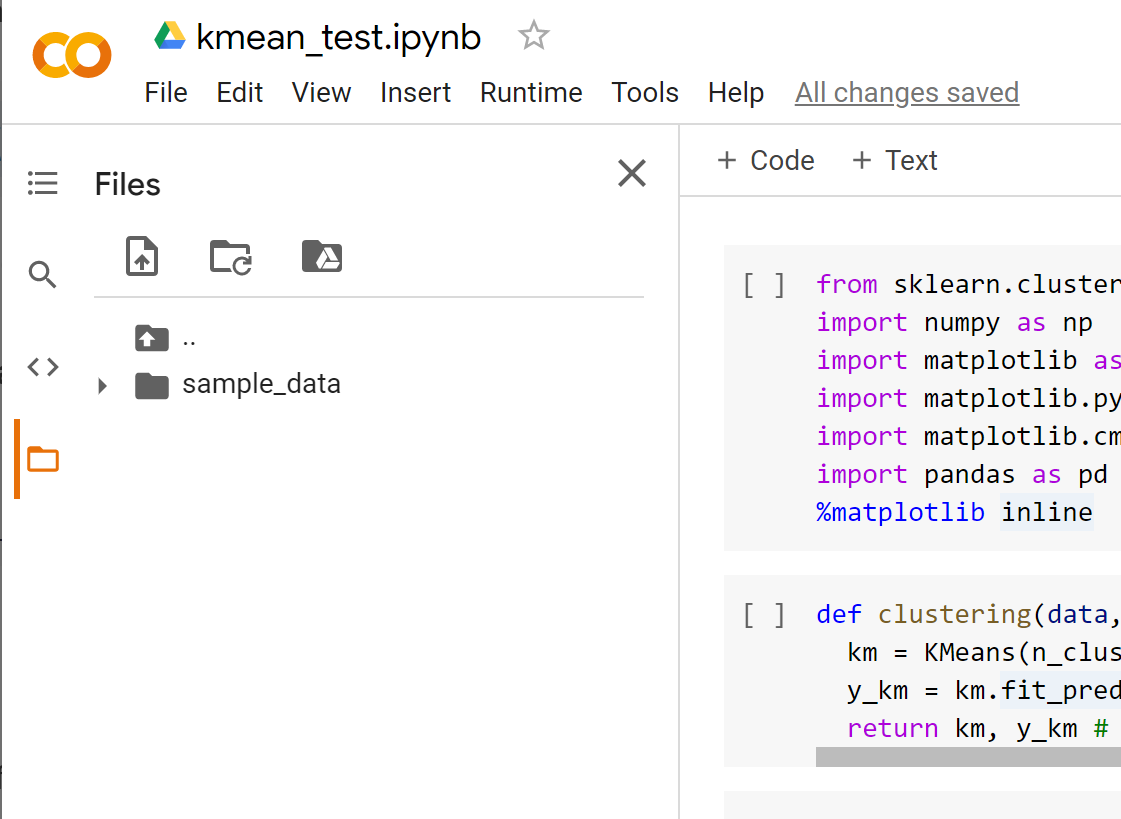Star the kmean_test.ipynb notebook

point(533,36)
